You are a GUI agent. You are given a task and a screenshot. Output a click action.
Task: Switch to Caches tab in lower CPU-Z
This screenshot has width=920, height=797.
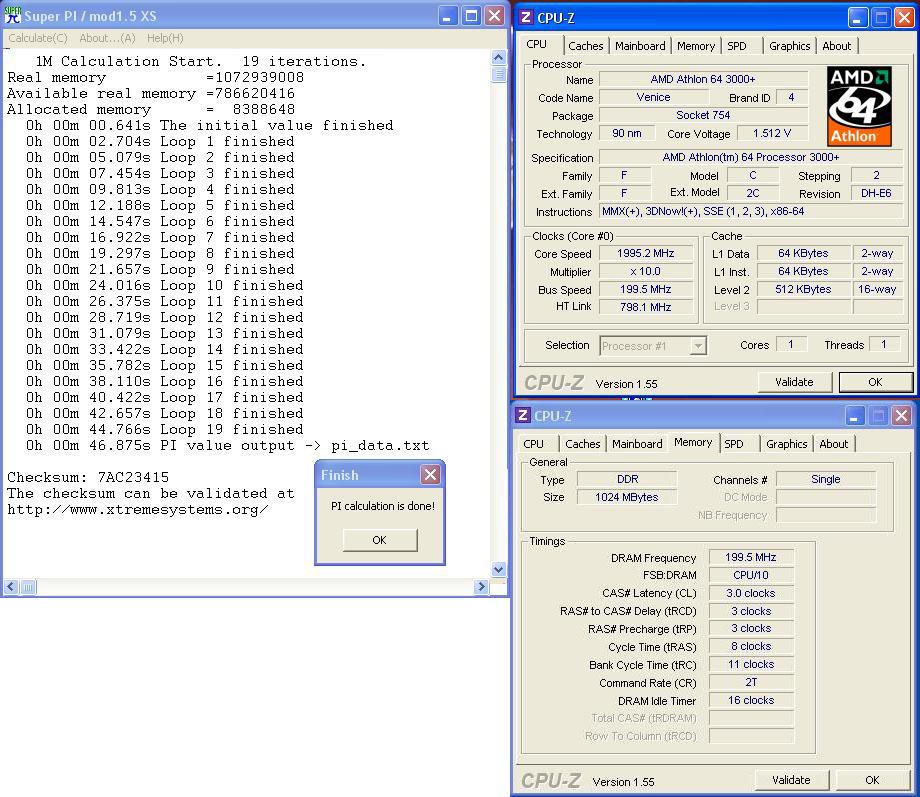point(583,444)
